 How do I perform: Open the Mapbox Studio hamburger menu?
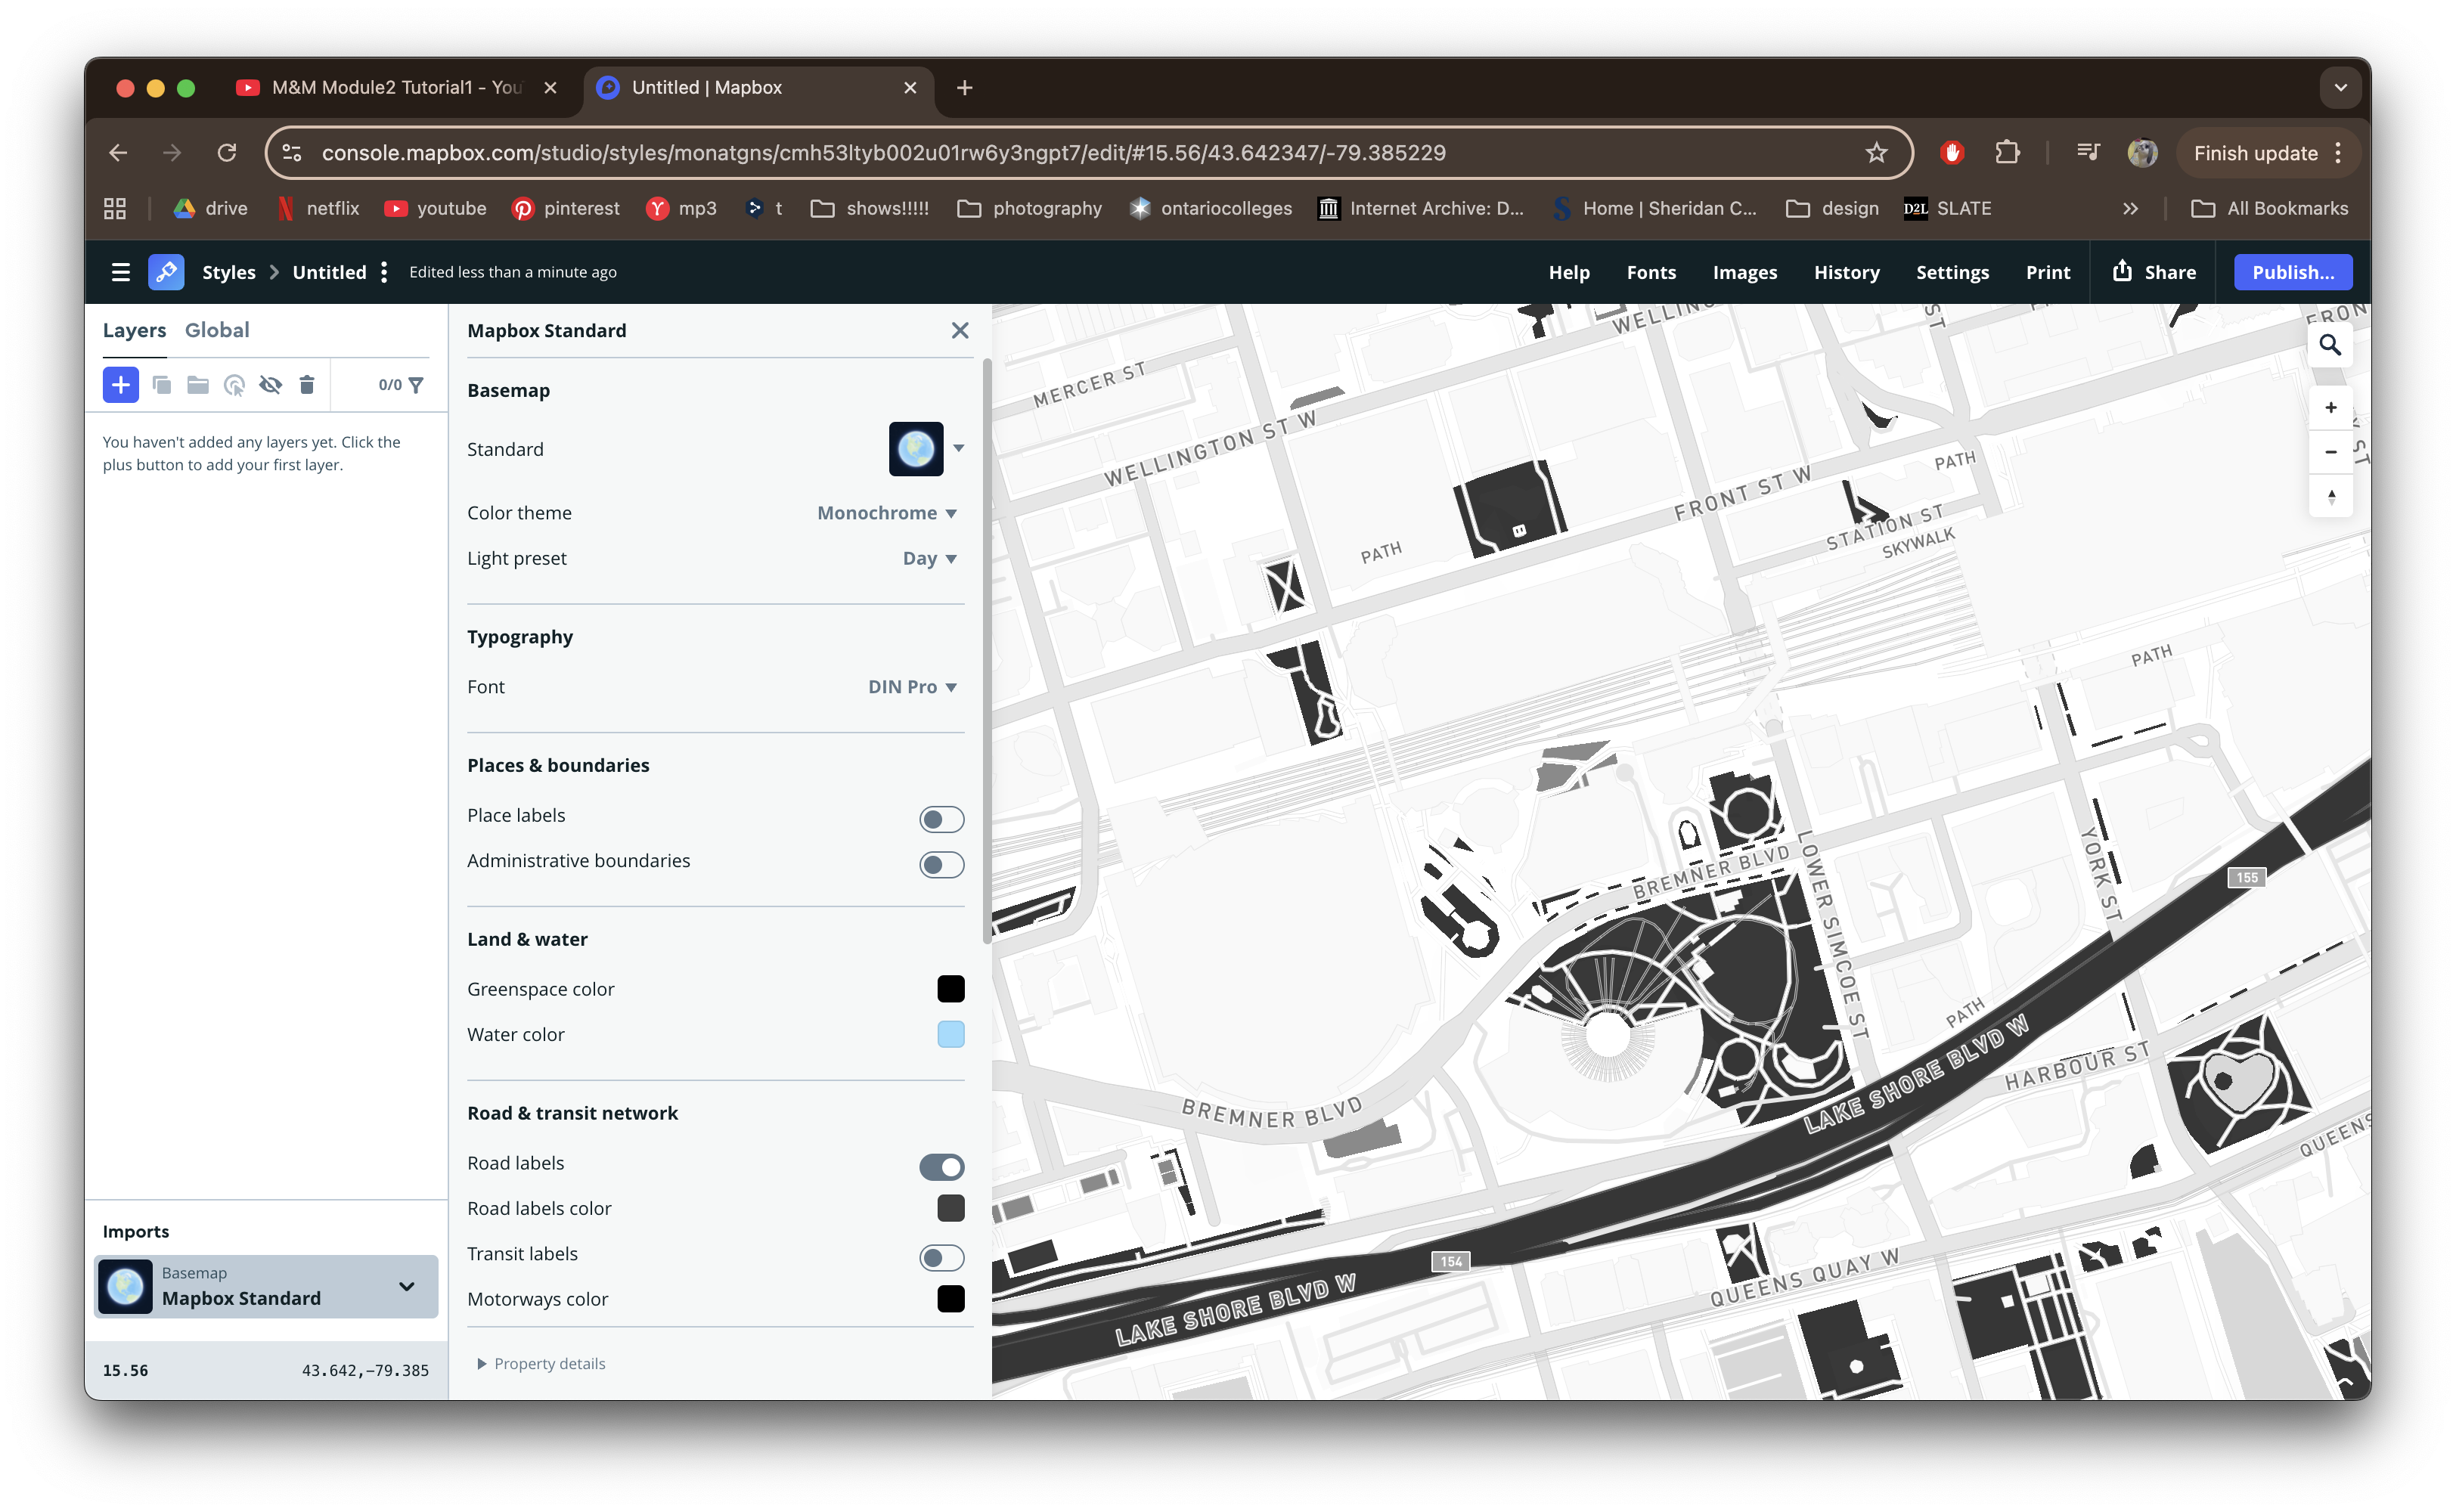pyautogui.click(x=120, y=271)
